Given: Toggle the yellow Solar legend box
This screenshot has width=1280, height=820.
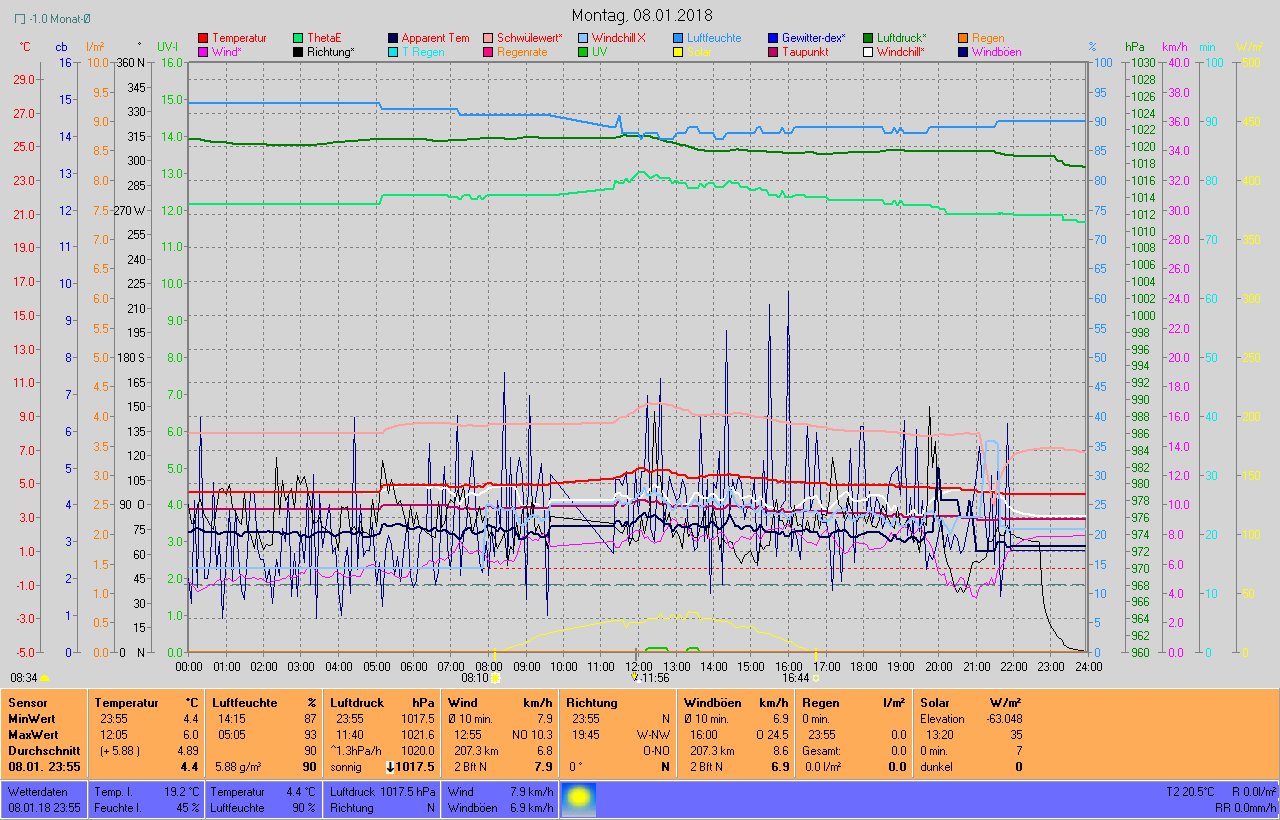Looking at the screenshot, I should 678,52.
